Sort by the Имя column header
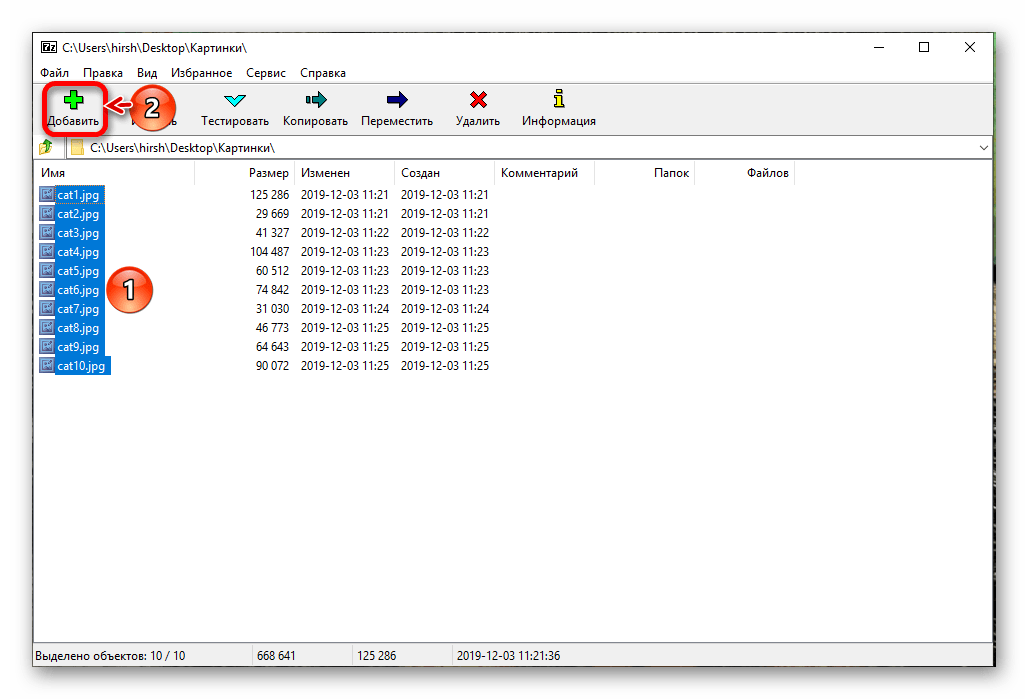 (x=54, y=173)
